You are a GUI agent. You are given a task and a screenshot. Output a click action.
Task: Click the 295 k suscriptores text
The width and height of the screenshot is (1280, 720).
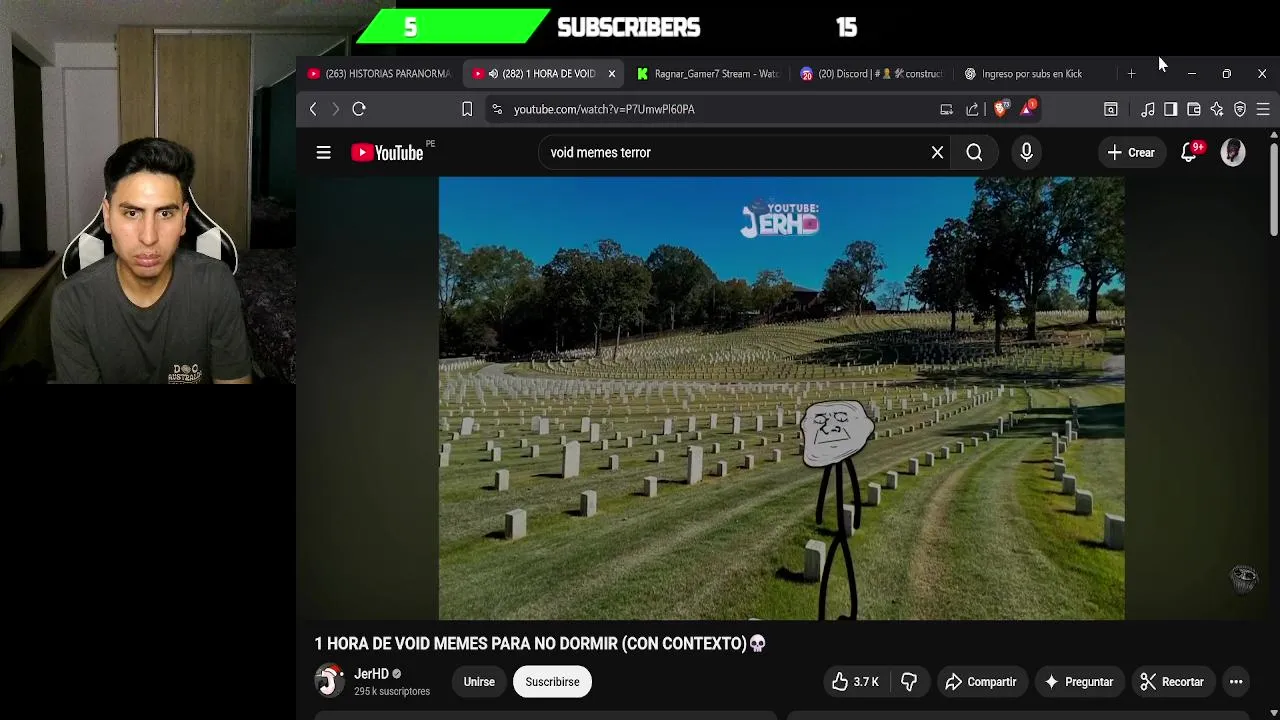pyautogui.click(x=392, y=691)
